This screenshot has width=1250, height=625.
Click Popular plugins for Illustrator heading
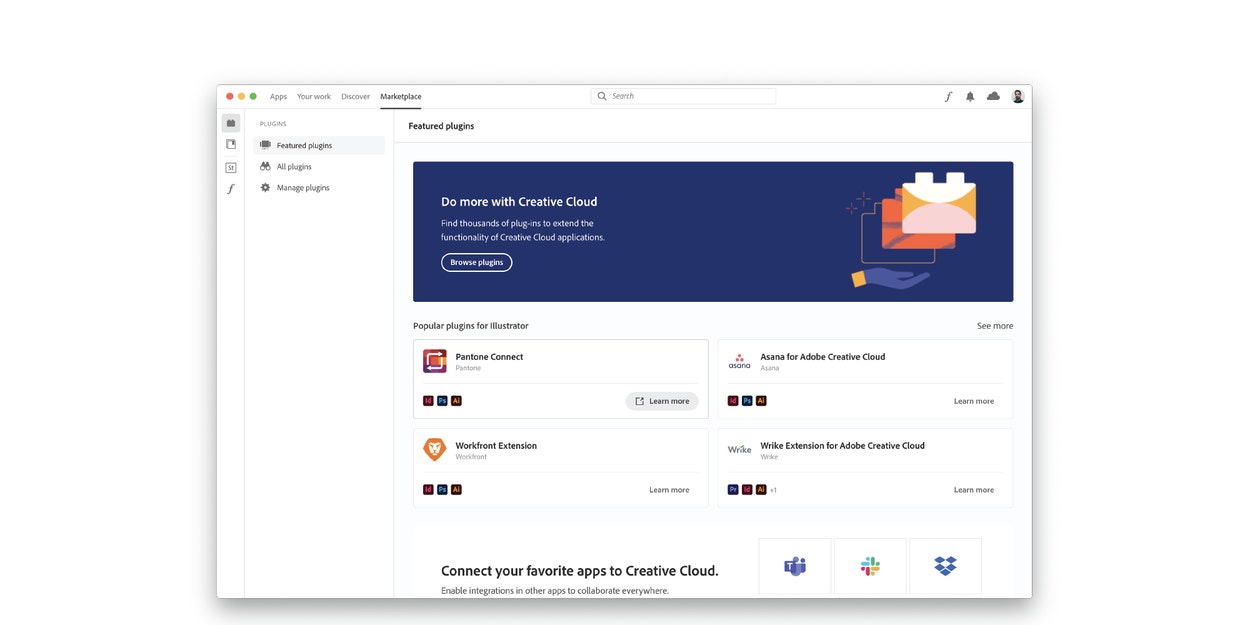[471, 326]
